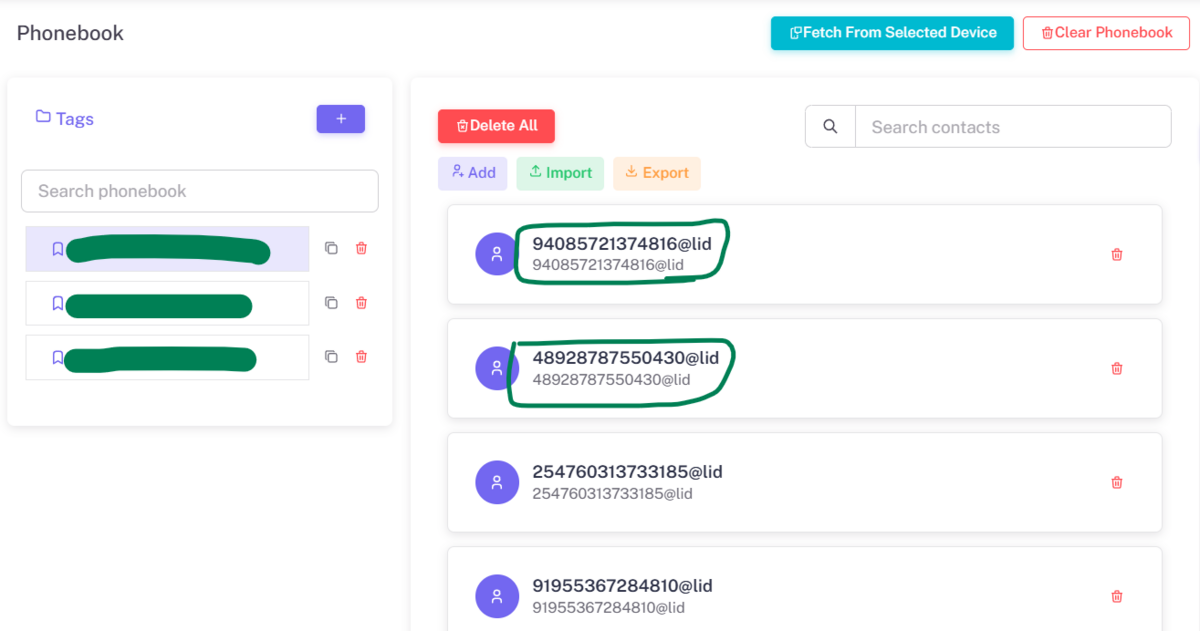Delete the first tag with red trash icon
Screen dimensions: 1200x631
coord(362,248)
